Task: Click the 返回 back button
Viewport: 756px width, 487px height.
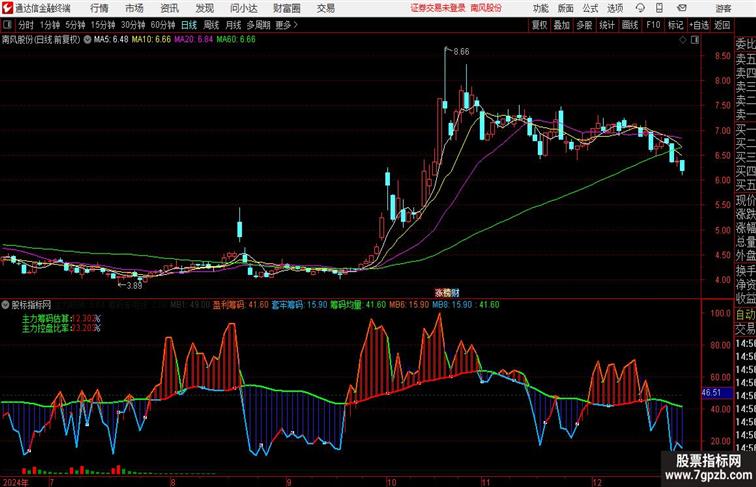Action: click(x=722, y=25)
